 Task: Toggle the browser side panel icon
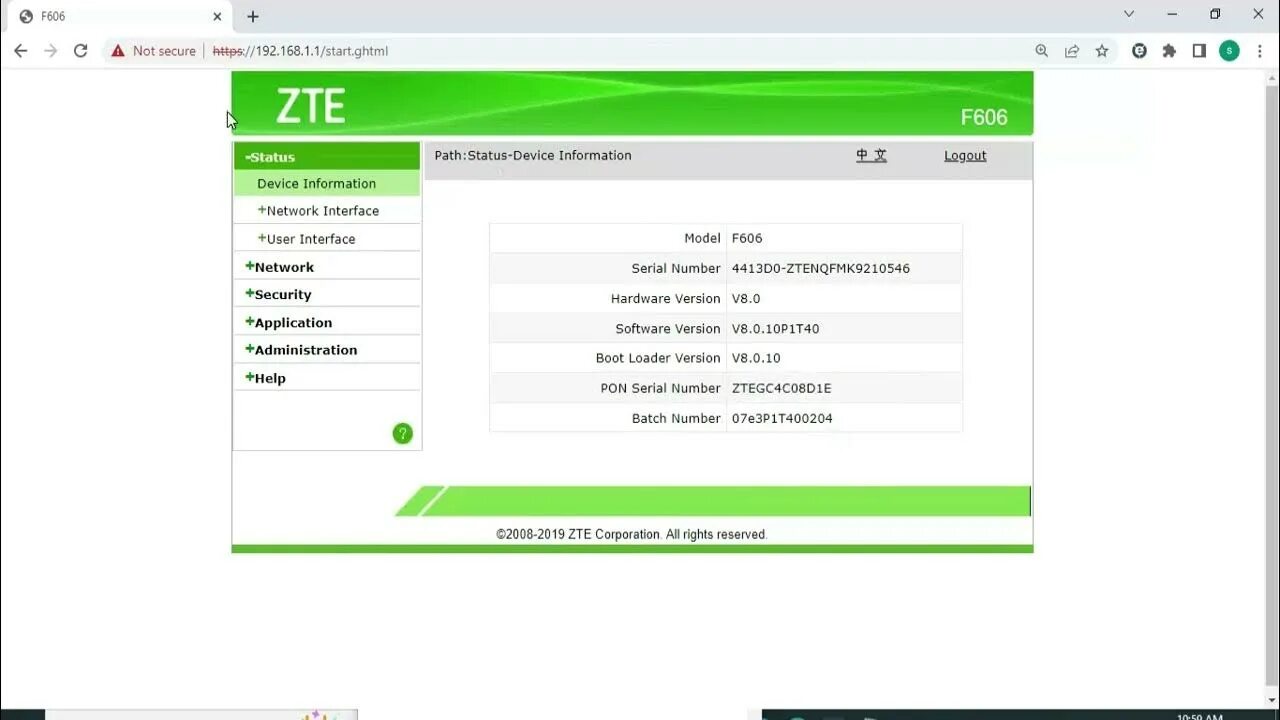(x=1199, y=51)
